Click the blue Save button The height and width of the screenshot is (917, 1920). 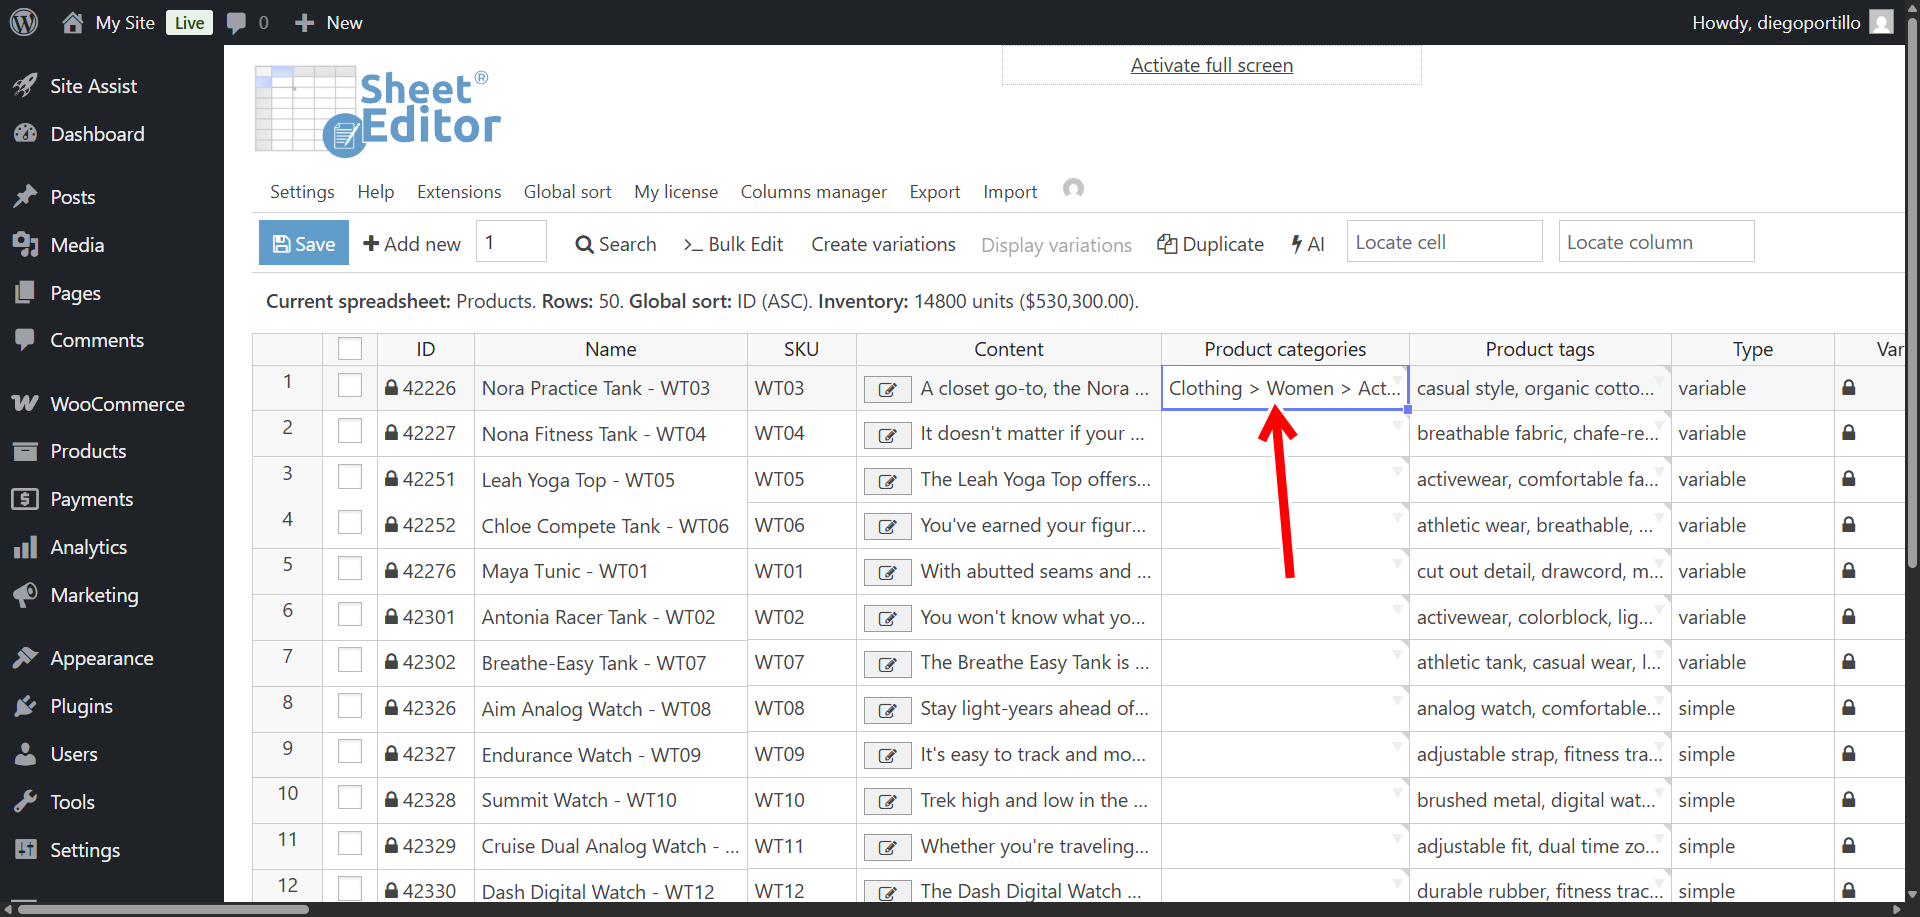click(x=304, y=243)
